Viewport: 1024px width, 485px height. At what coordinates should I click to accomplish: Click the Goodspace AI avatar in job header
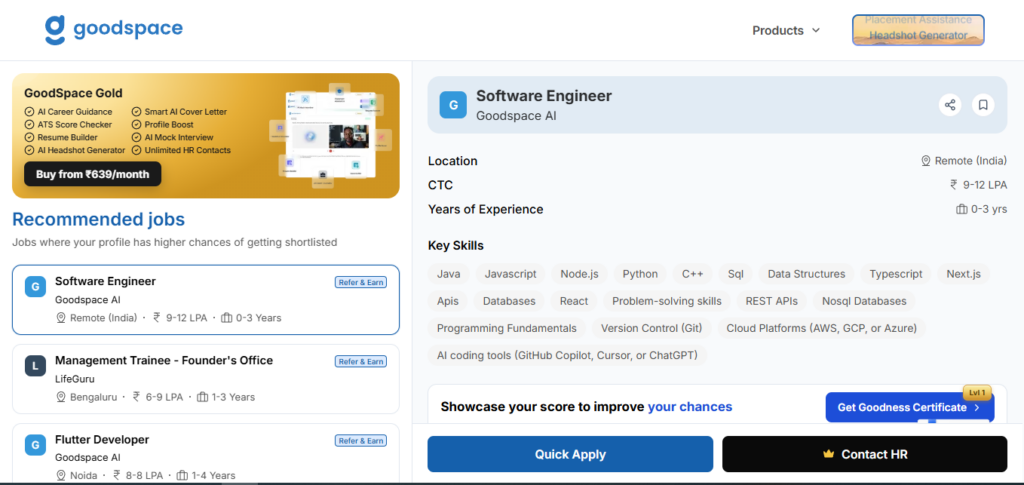(x=453, y=104)
